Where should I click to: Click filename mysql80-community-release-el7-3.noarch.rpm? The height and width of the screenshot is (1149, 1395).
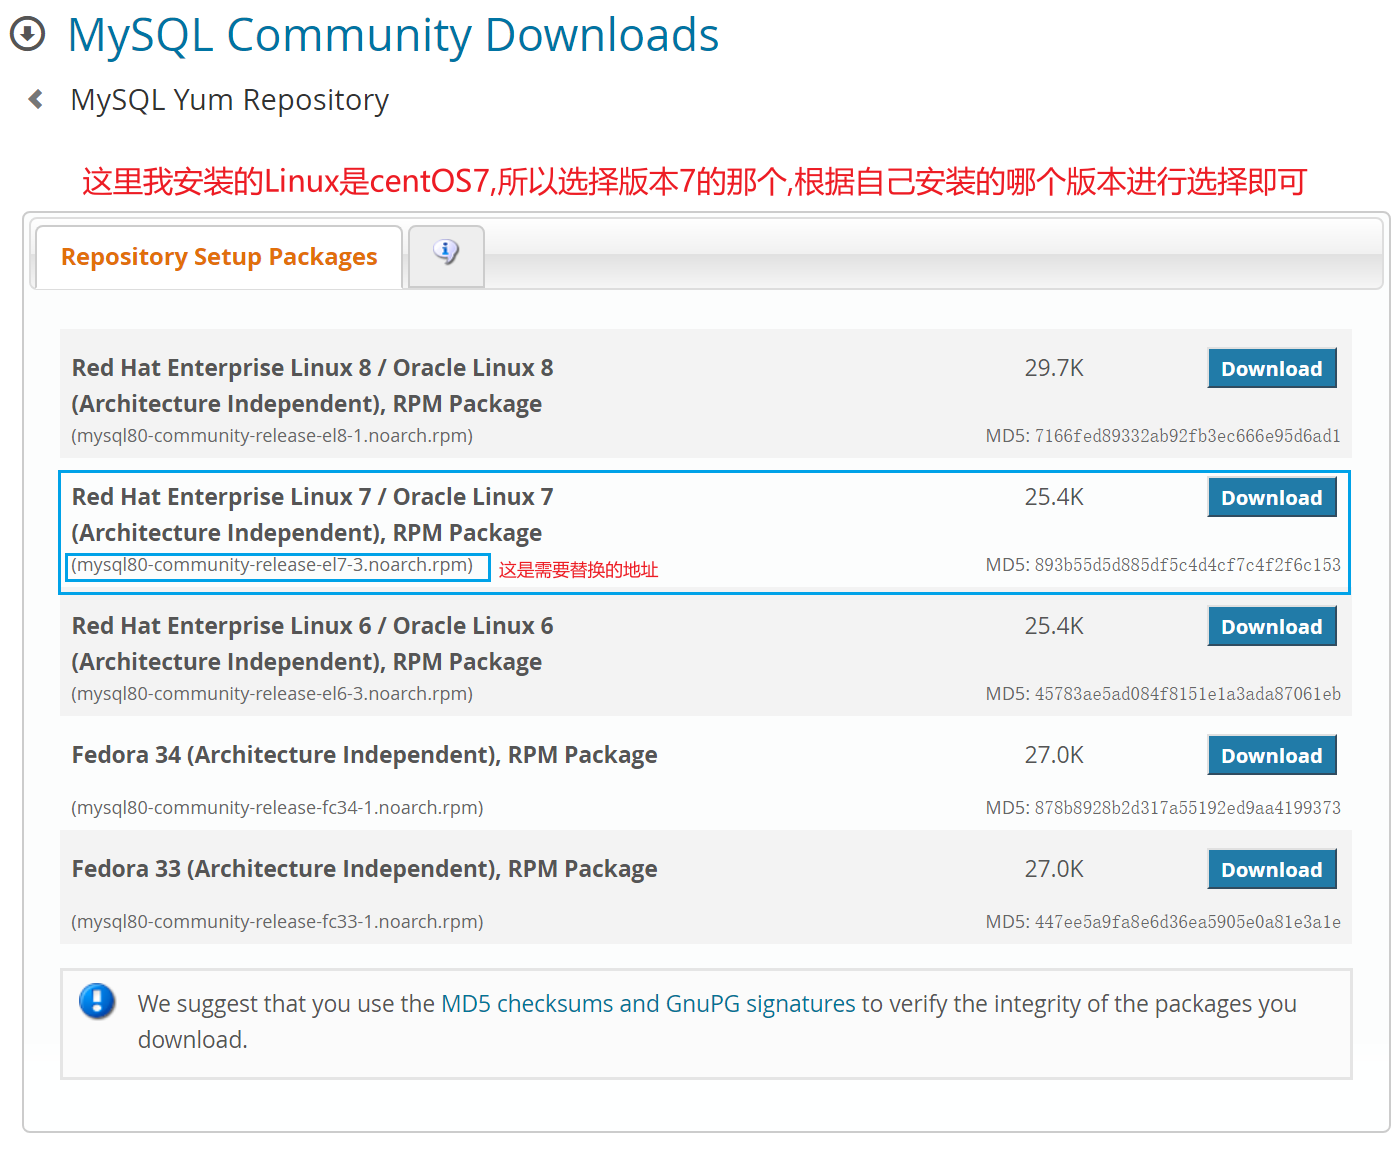272,565
